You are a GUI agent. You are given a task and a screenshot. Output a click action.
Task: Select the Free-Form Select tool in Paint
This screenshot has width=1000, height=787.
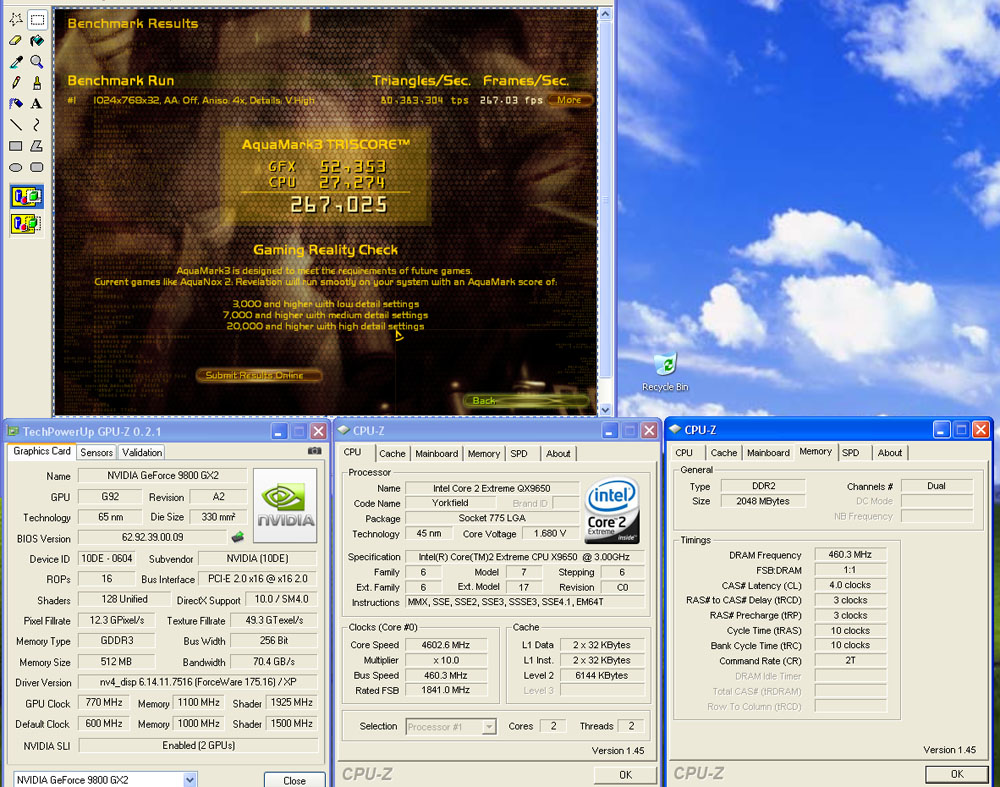click(16, 19)
